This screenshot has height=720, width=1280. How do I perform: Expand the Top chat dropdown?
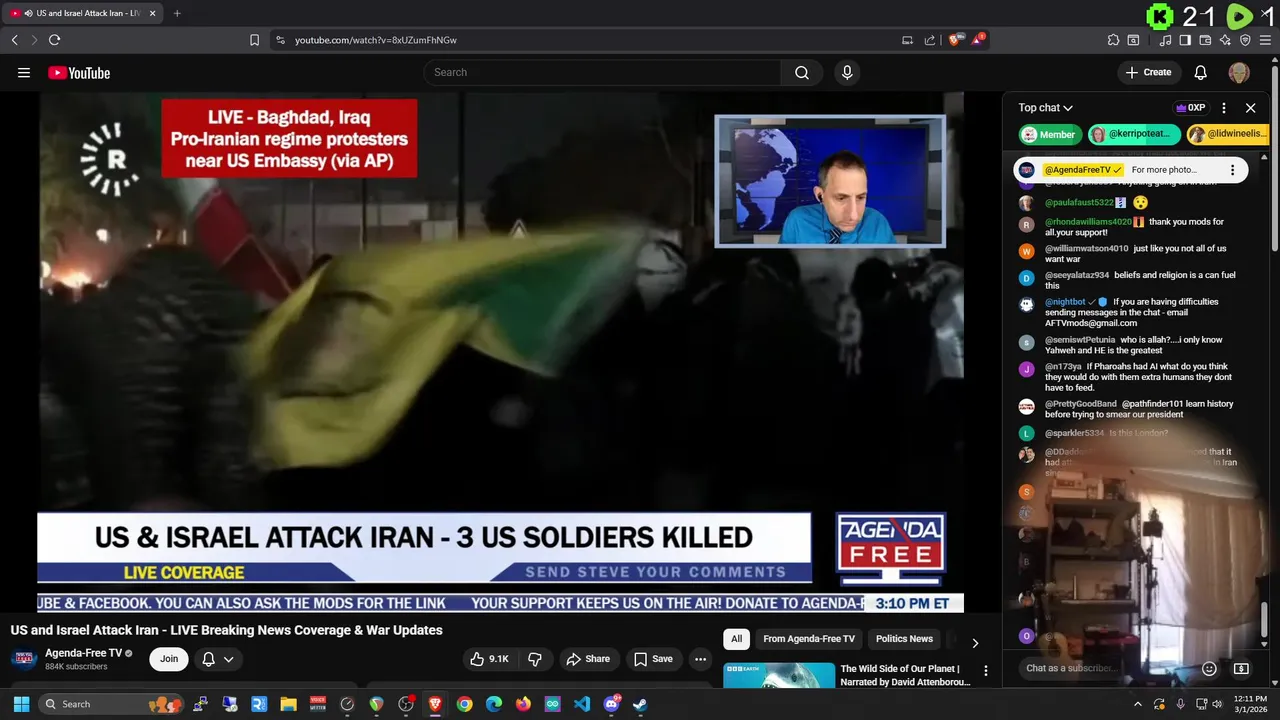[1046, 108]
